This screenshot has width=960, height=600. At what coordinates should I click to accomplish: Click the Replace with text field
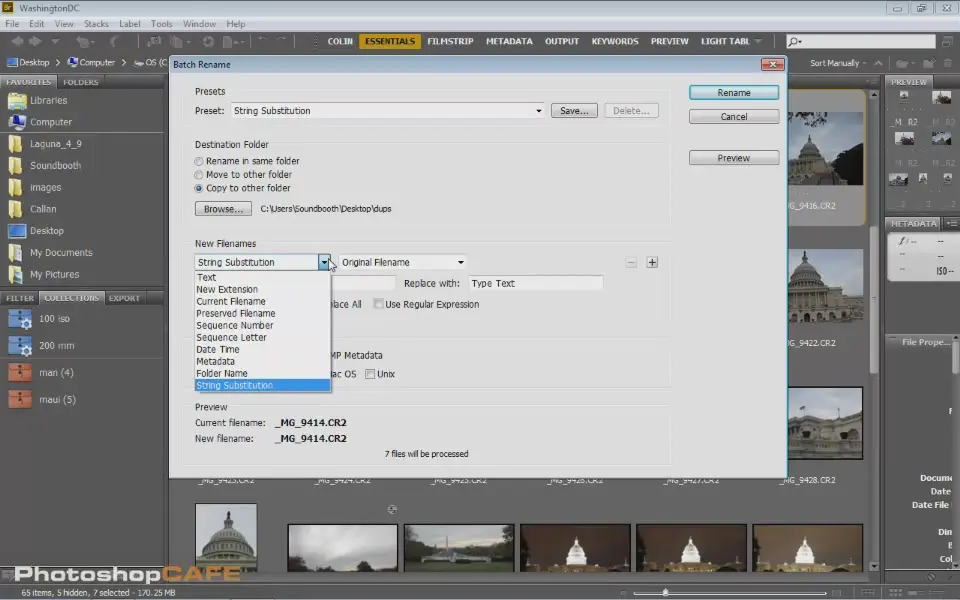pos(536,283)
